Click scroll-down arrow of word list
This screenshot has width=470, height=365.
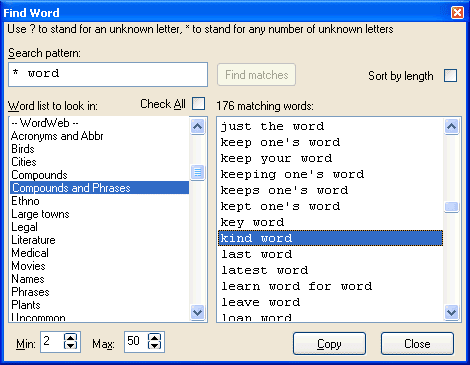[198, 313]
